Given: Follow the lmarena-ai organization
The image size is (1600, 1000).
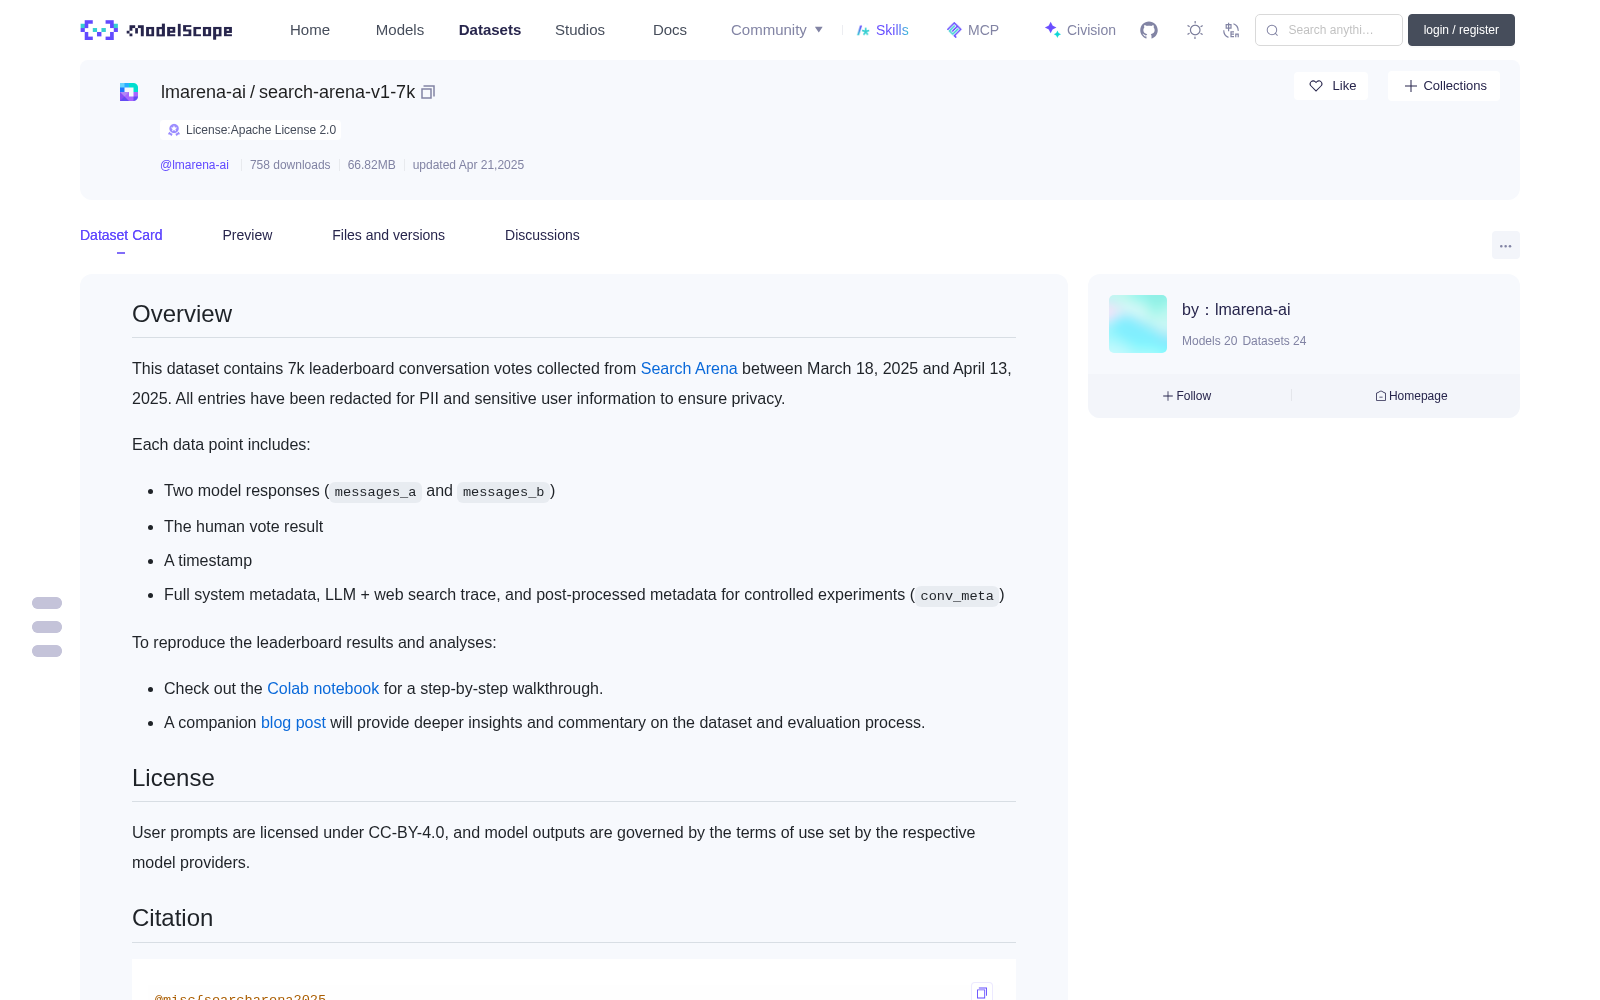Looking at the screenshot, I should (1187, 396).
